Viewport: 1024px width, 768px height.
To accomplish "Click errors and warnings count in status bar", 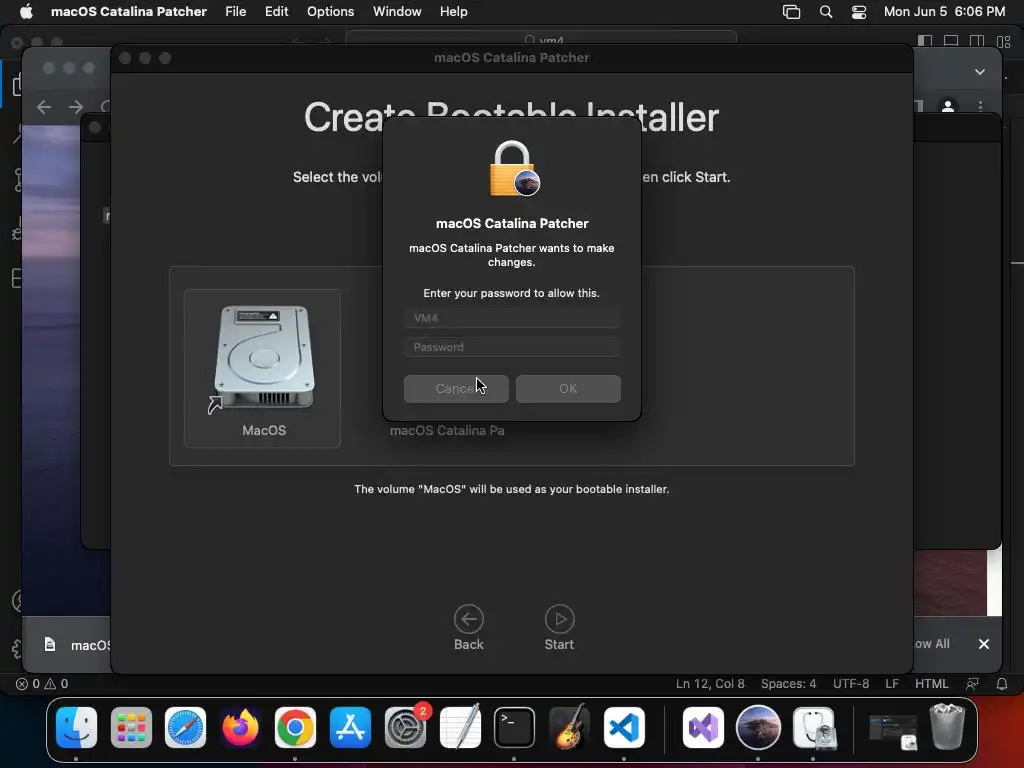I will (x=42, y=684).
